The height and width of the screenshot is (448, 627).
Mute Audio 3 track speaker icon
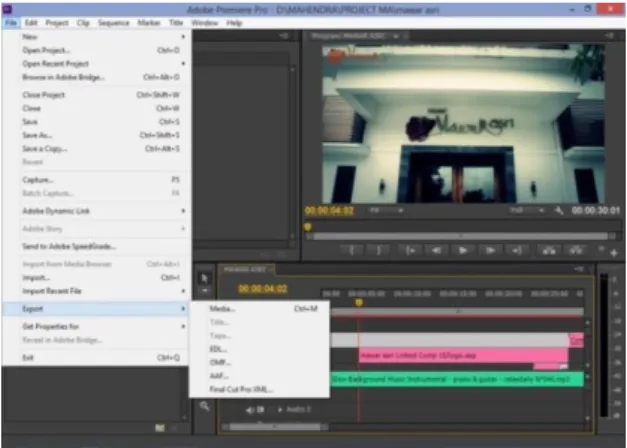tap(250, 410)
